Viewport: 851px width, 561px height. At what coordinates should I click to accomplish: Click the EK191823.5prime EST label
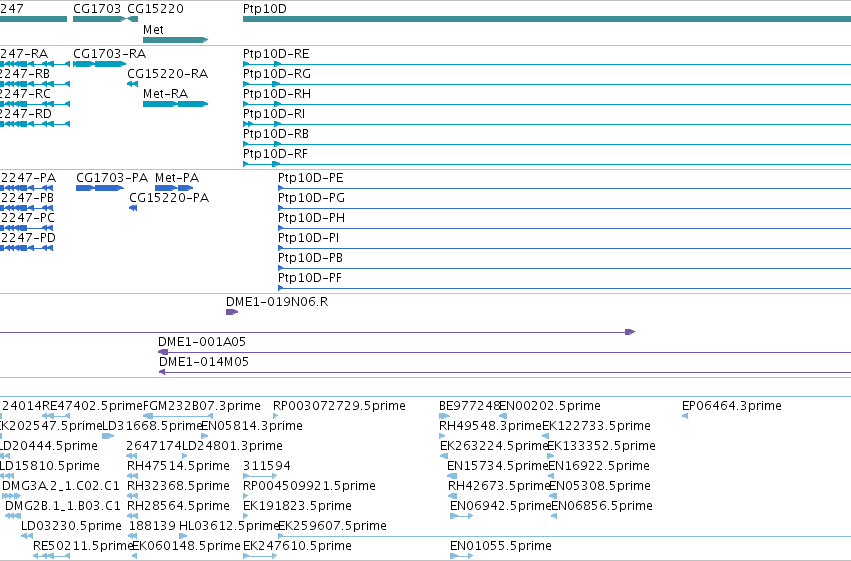[x=297, y=506]
